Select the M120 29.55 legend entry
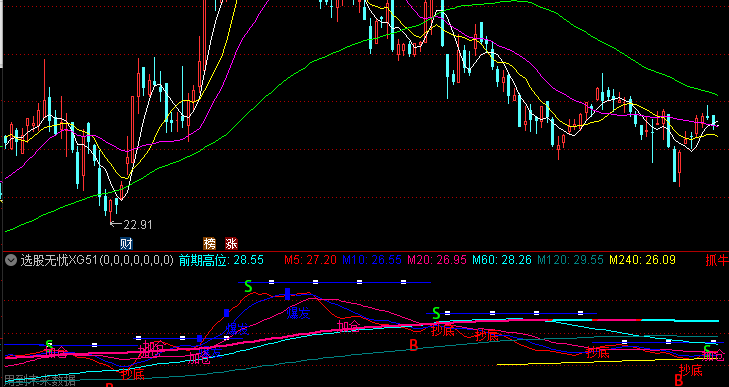Image resolution: width=729 pixels, height=387 pixels. tap(570, 260)
